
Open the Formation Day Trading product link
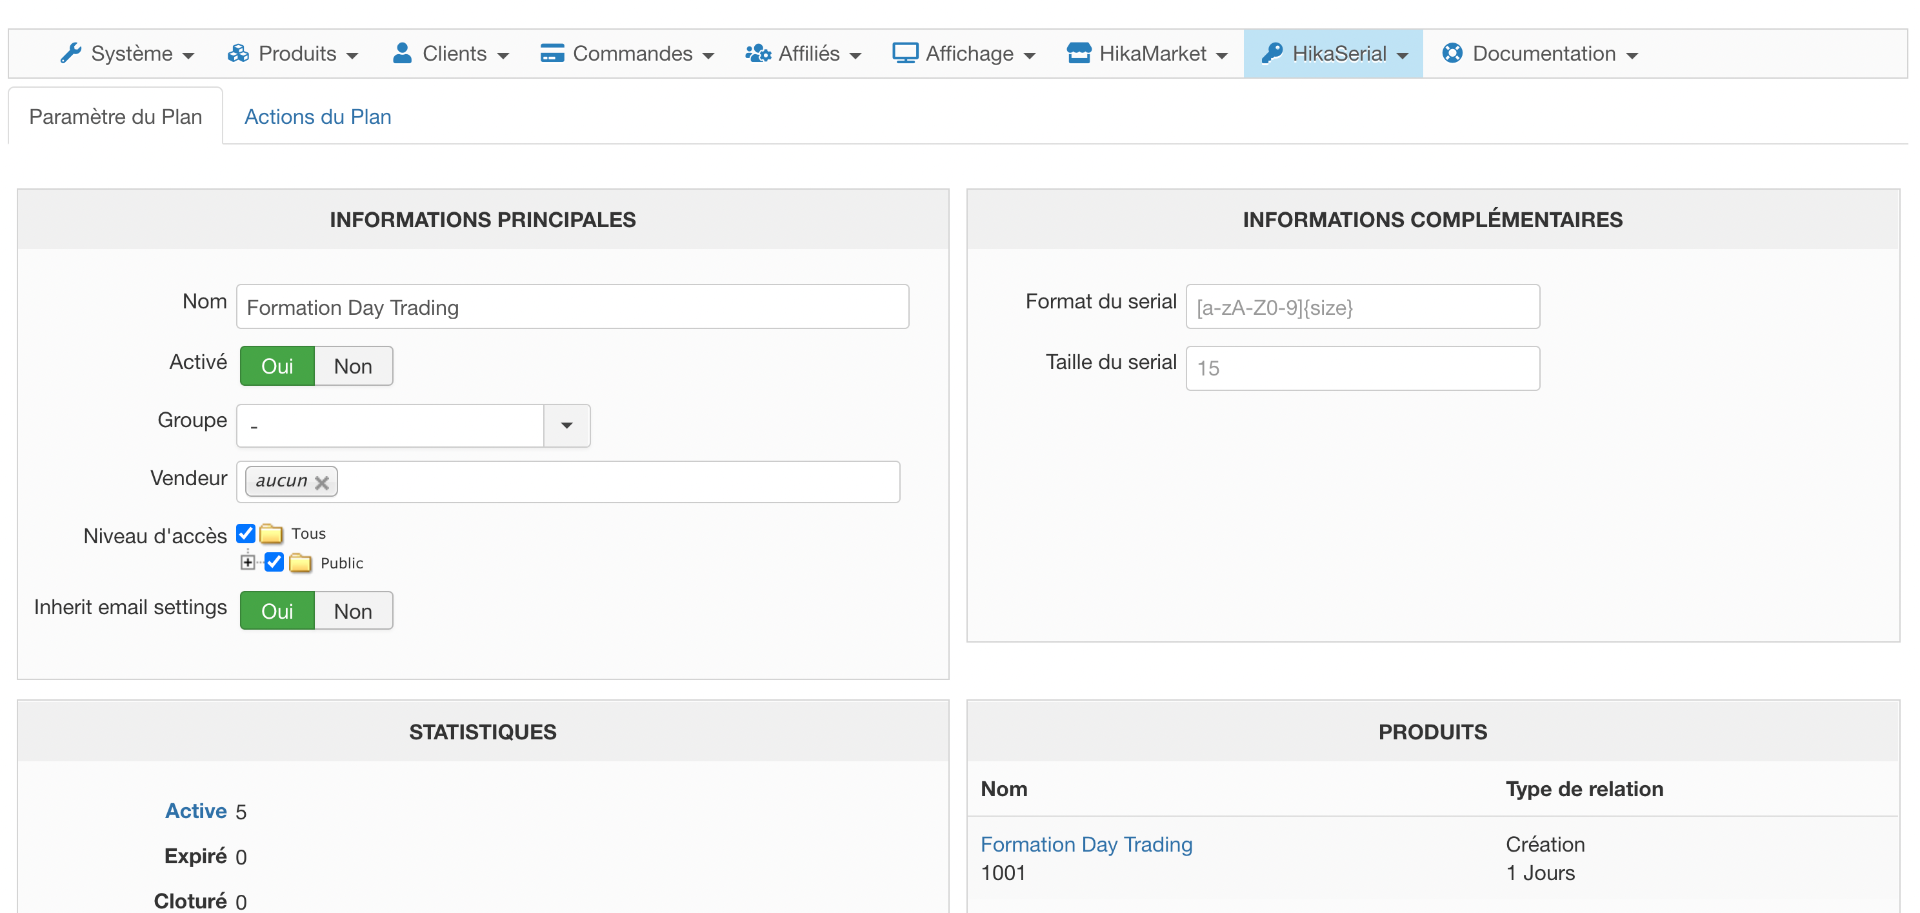click(1086, 845)
